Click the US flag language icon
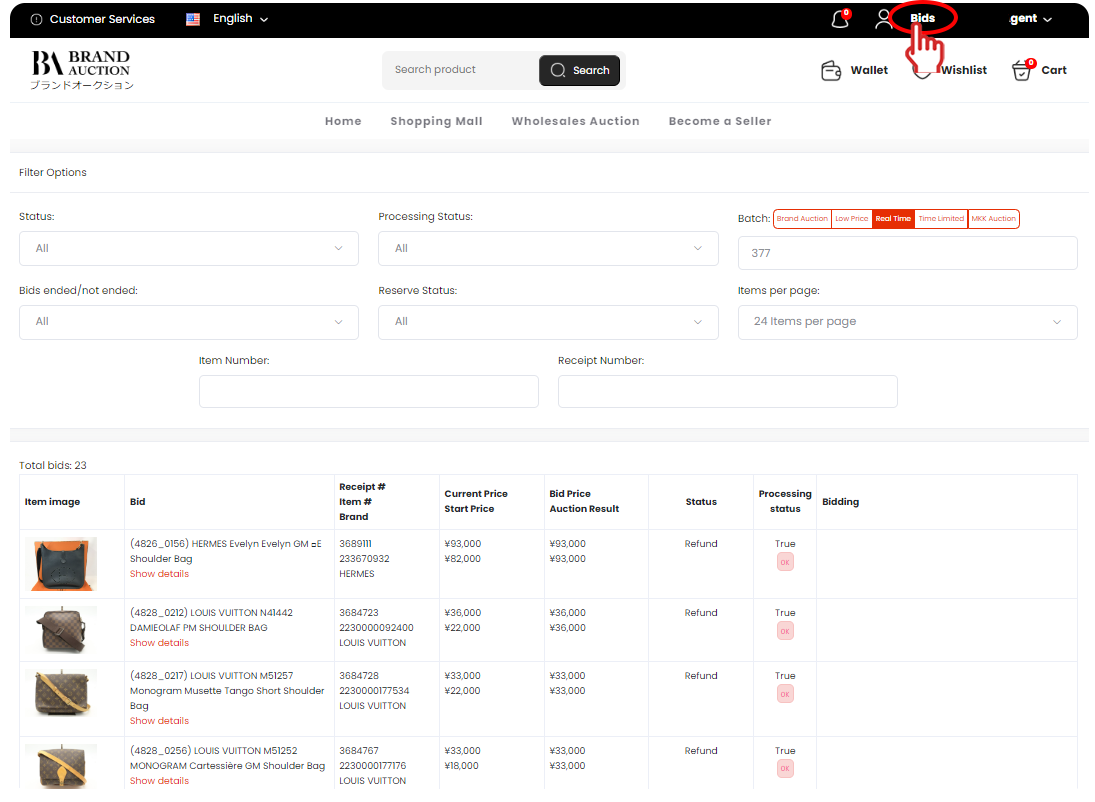This screenshot has width=1095, height=802. click(x=193, y=20)
